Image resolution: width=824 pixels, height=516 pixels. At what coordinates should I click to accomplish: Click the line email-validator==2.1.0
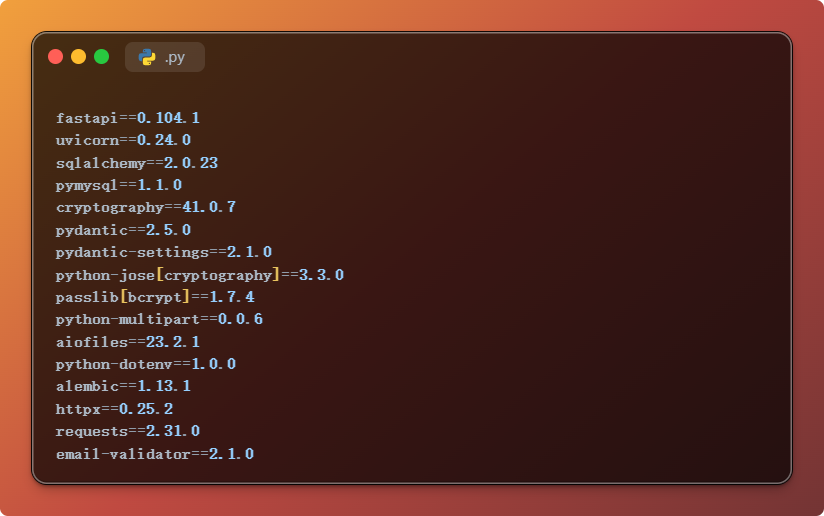(x=155, y=454)
